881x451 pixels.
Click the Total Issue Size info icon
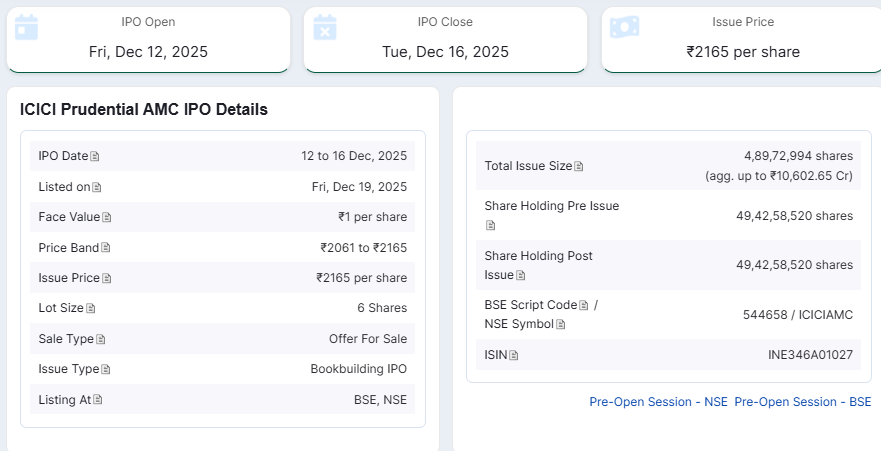pyautogui.click(x=579, y=166)
